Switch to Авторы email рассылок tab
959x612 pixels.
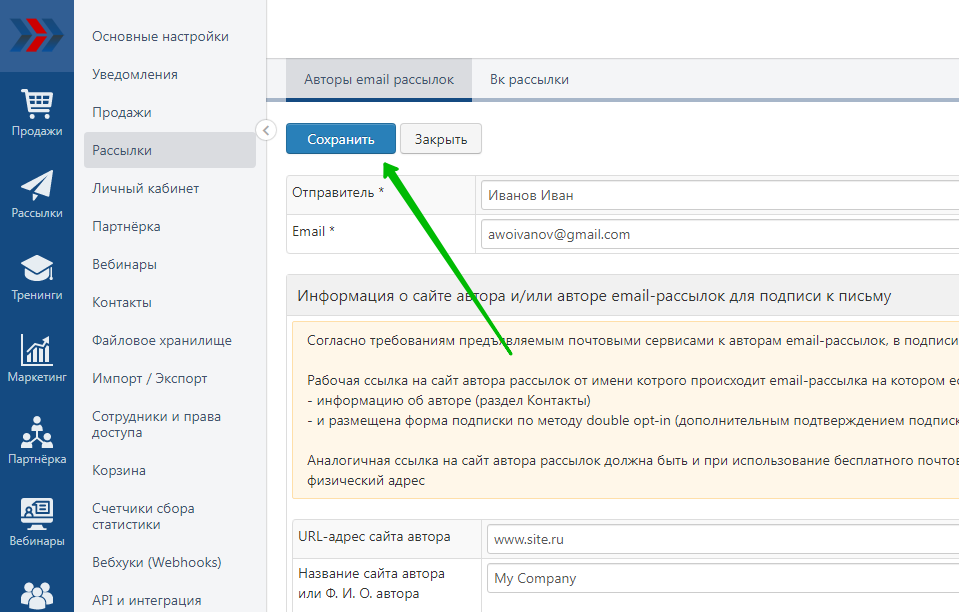[379, 79]
